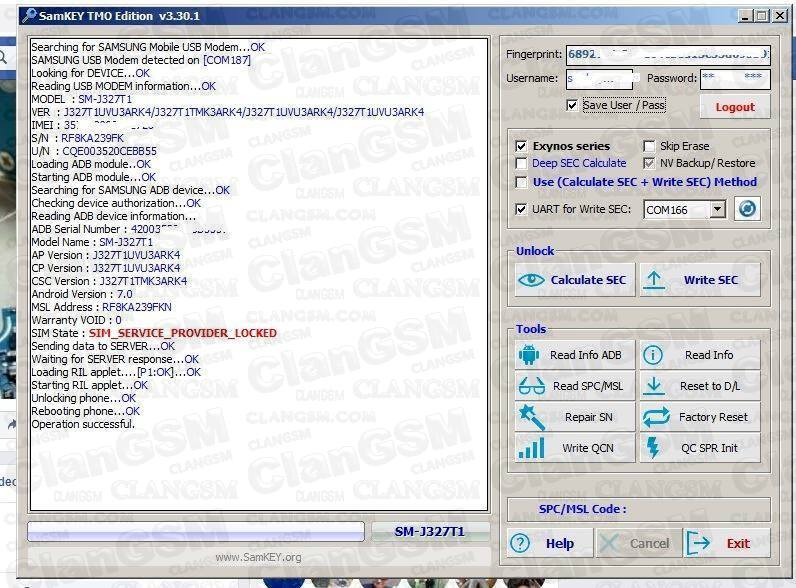
Task: Click the Password input field
Action: [x=735, y=79]
